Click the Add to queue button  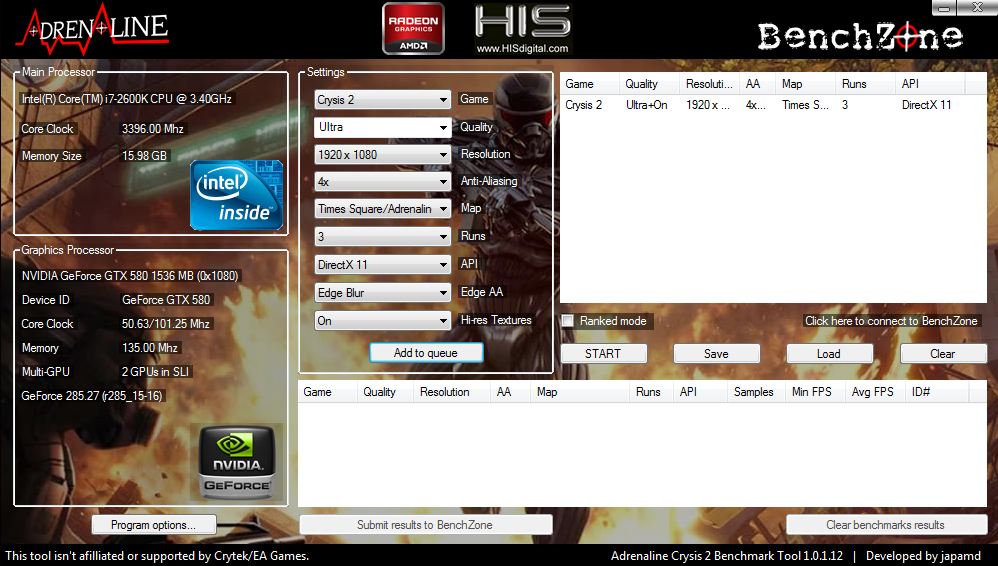pyautogui.click(x=426, y=353)
